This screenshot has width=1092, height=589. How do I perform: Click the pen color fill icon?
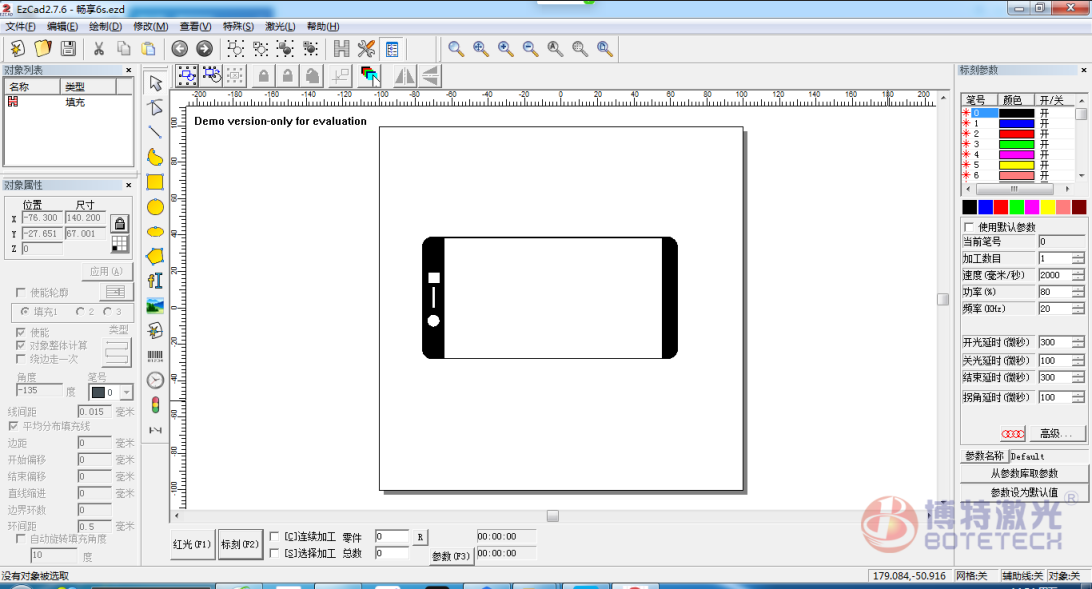click(369, 76)
